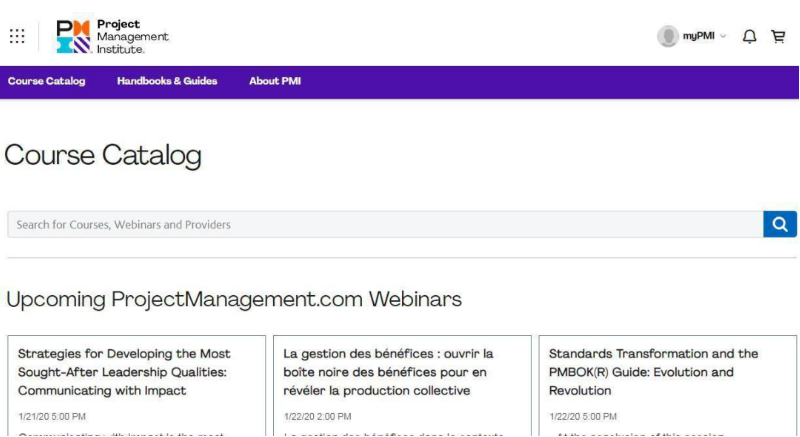Click the 1/21/20 5:00 PM webinar date
The image size is (800, 437).
coord(52,416)
